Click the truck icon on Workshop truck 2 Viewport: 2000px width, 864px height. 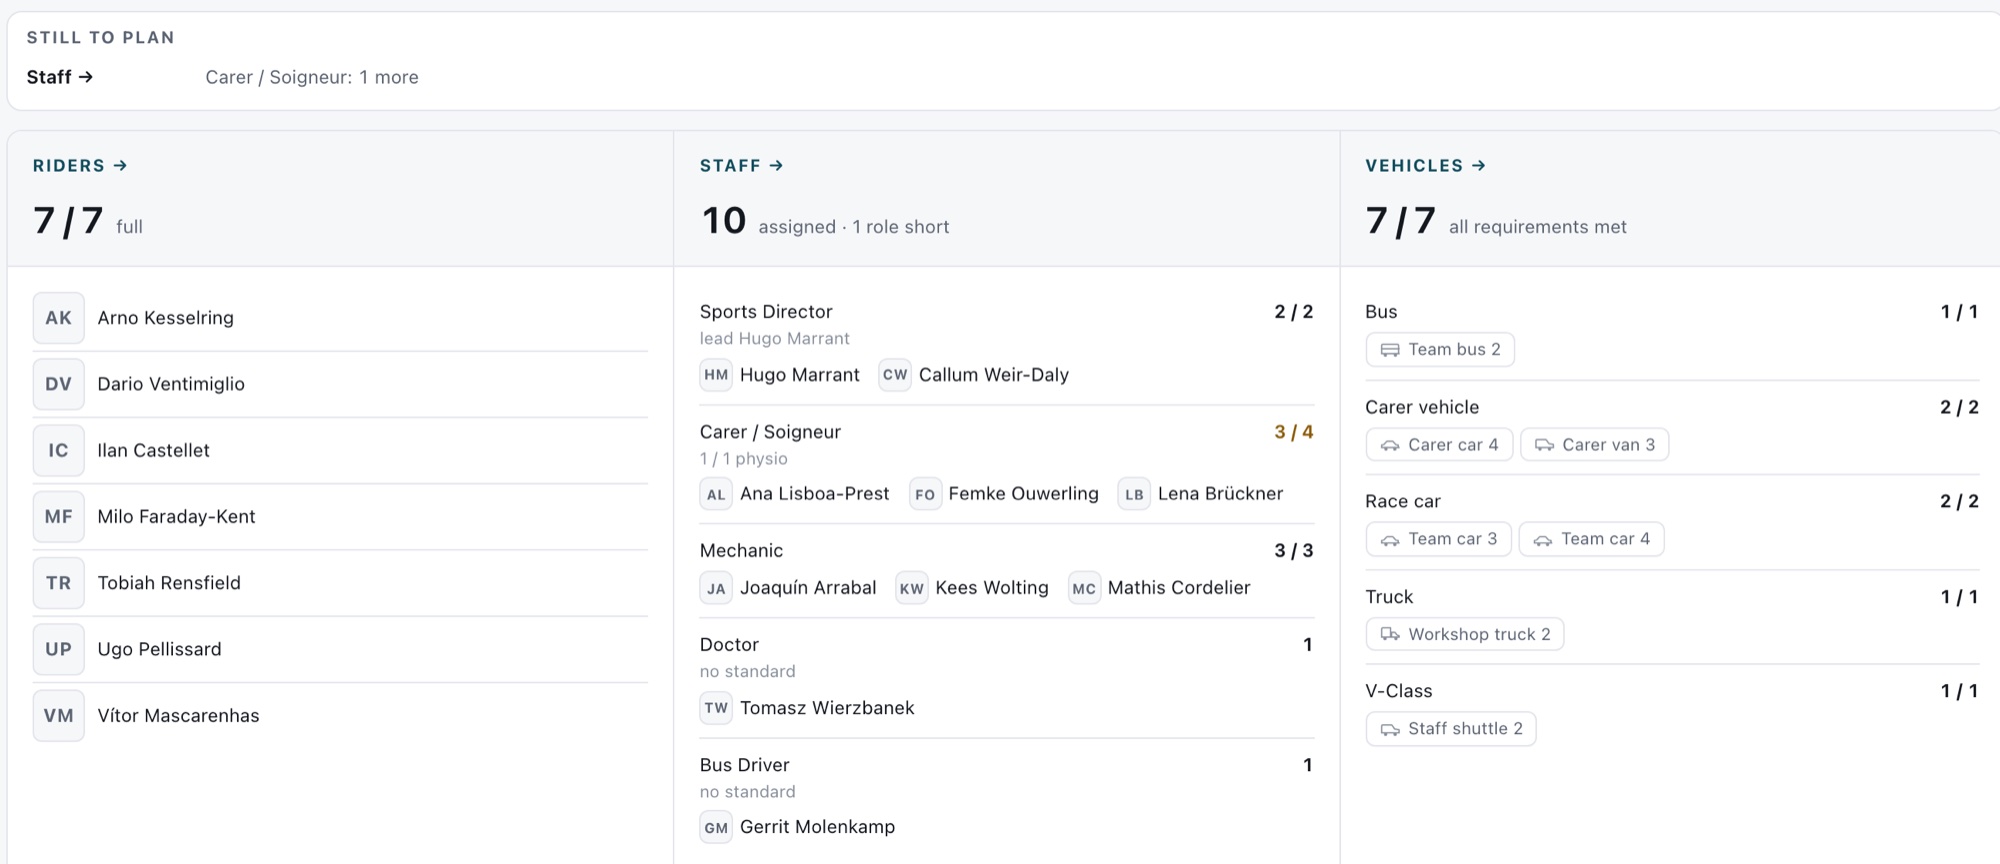point(1390,634)
